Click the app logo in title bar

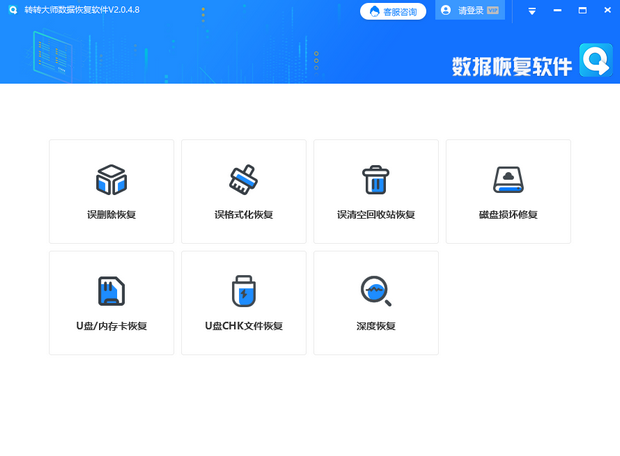click(13, 10)
